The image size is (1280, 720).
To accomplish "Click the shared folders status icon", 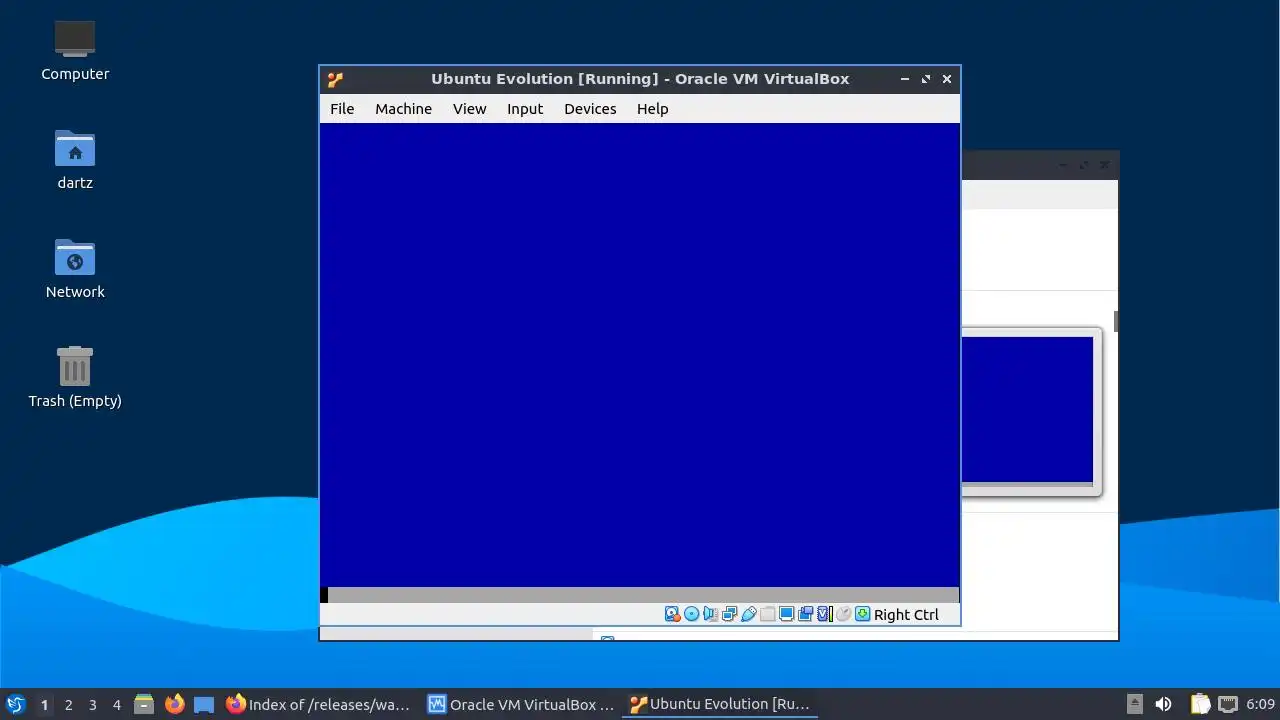I will click(x=767, y=614).
